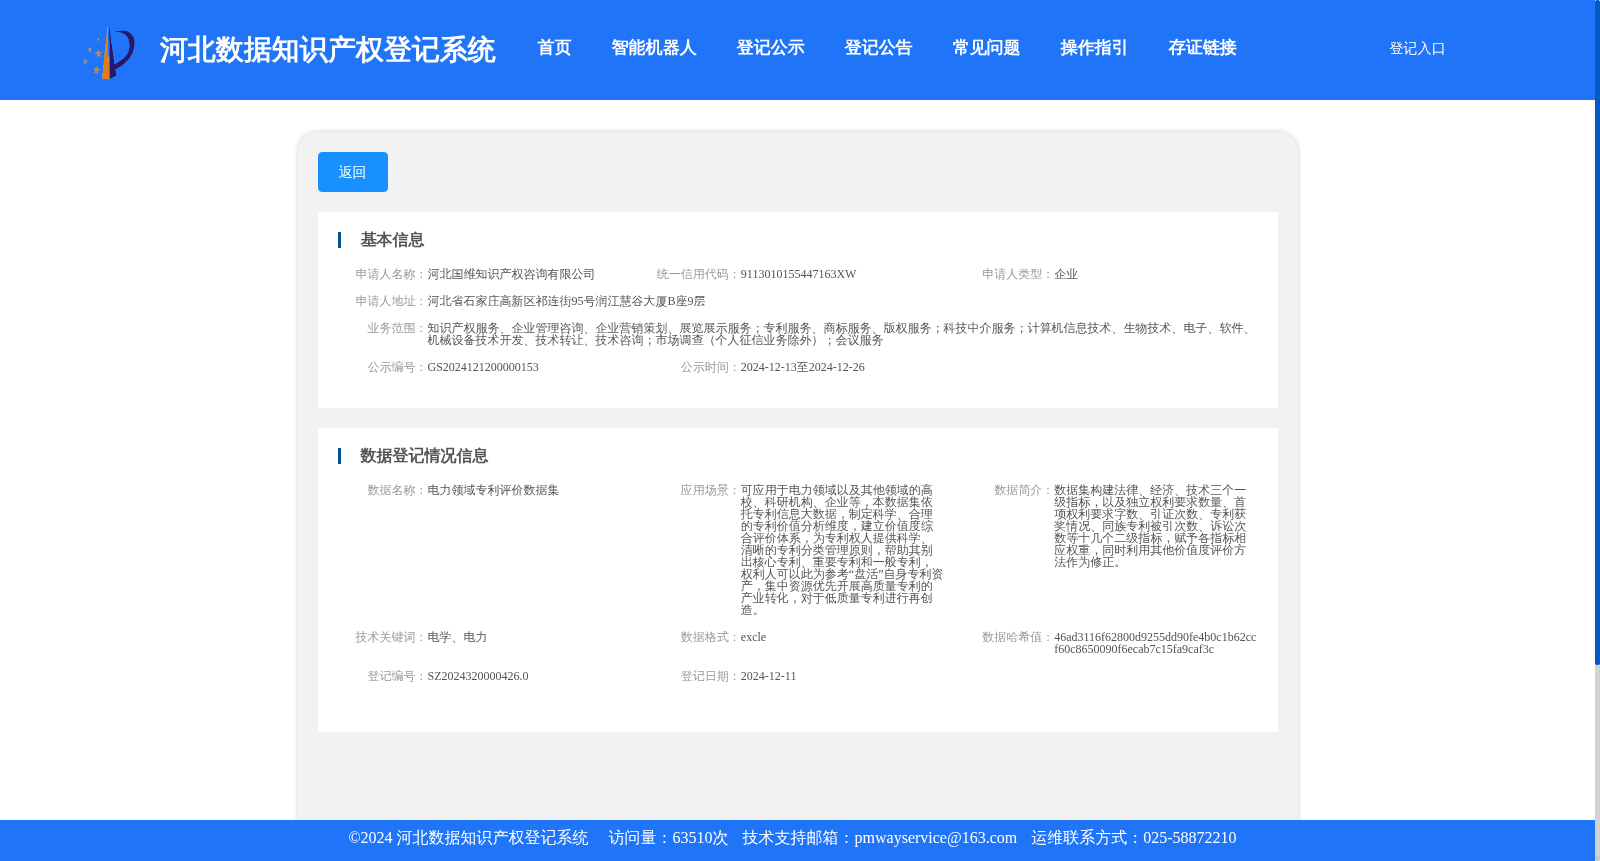Select keywords value 电学、电力
The height and width of the screenshot is (861, 1600).
point(457,637)
